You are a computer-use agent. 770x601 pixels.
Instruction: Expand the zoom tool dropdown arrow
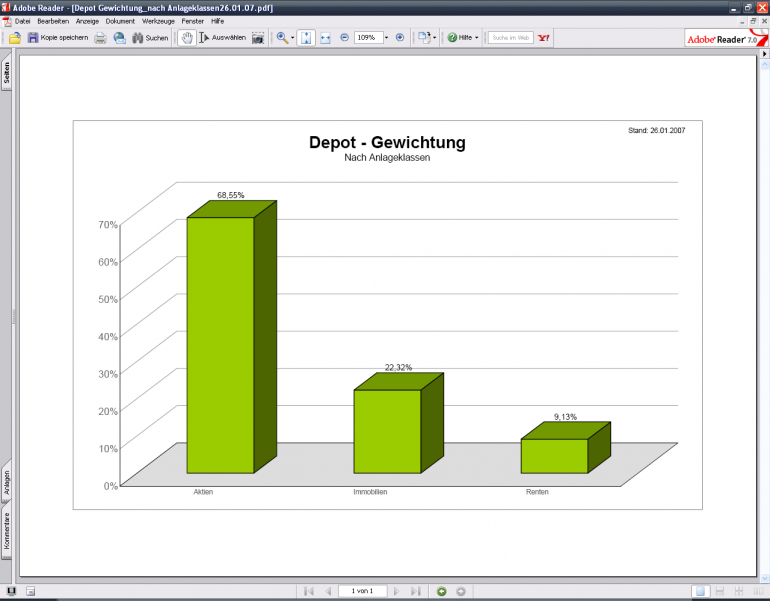point(293,38)
